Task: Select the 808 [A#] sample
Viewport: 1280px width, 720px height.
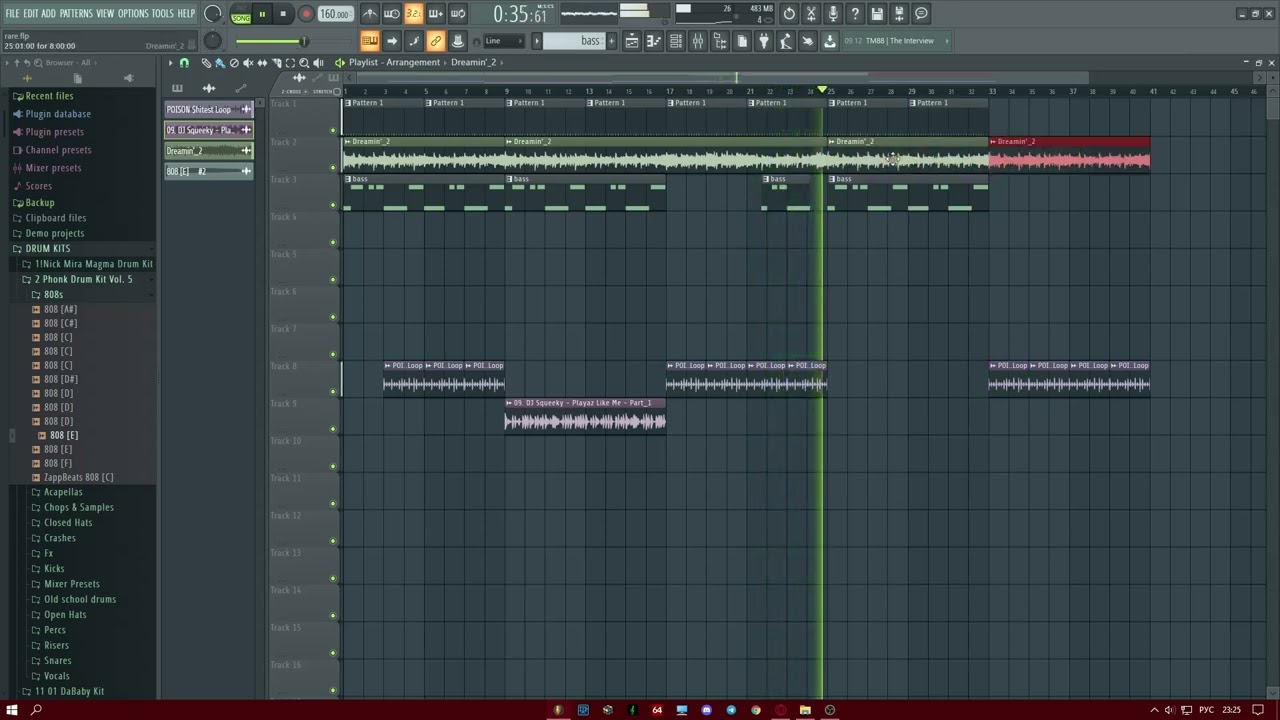Action: [x=60, y=309]
